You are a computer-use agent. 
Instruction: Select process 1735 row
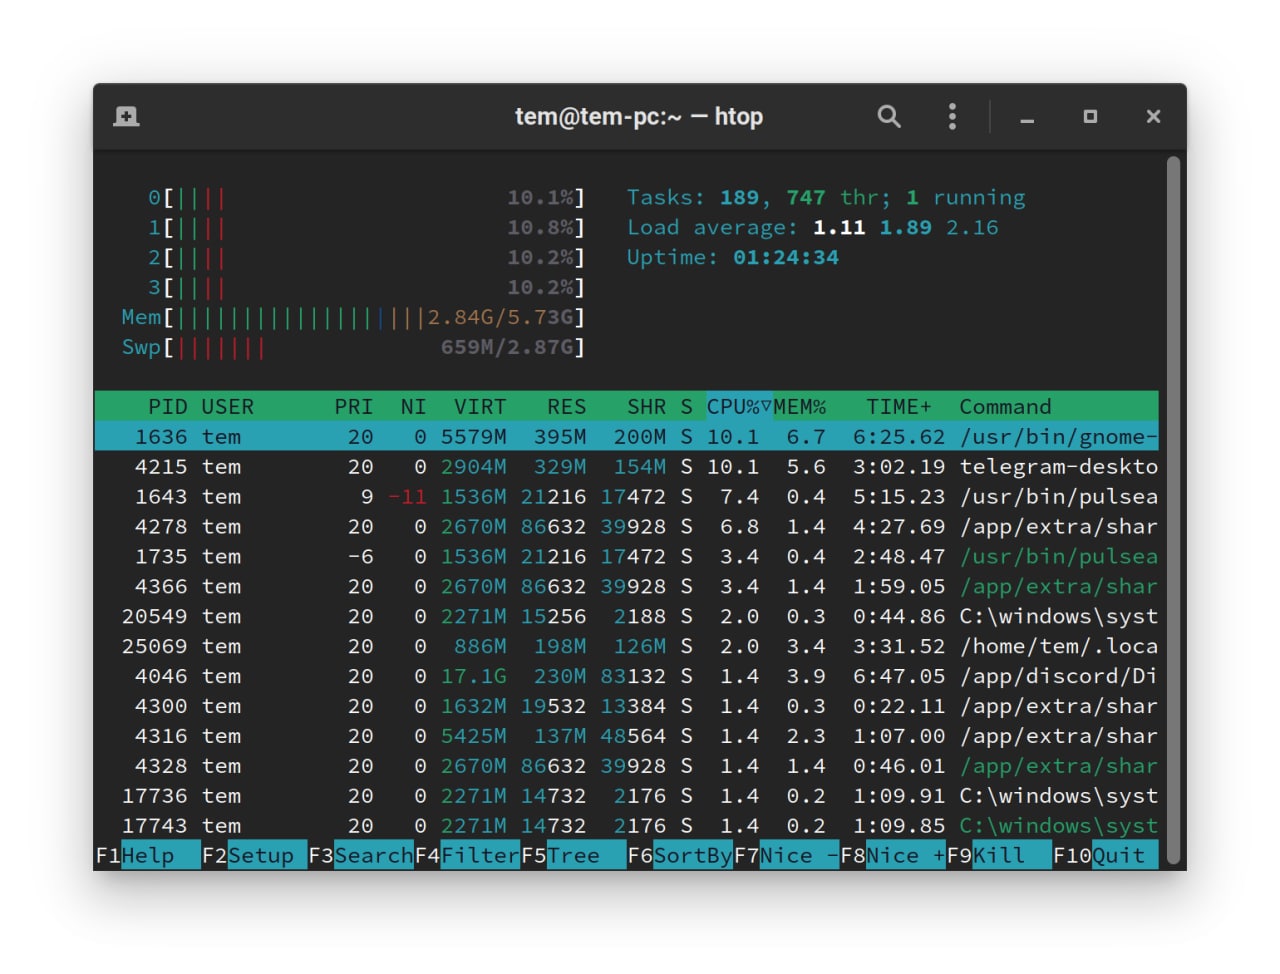click(x=627, y=557)
